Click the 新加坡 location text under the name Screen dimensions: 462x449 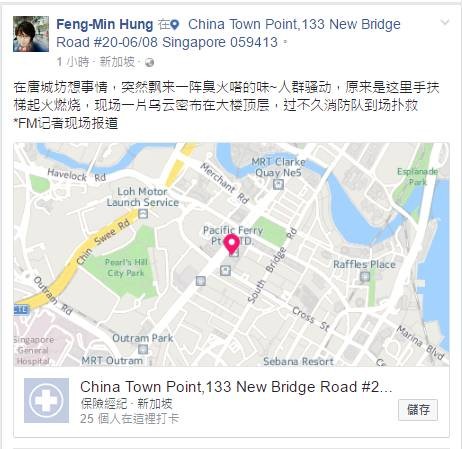coord(117,62)
